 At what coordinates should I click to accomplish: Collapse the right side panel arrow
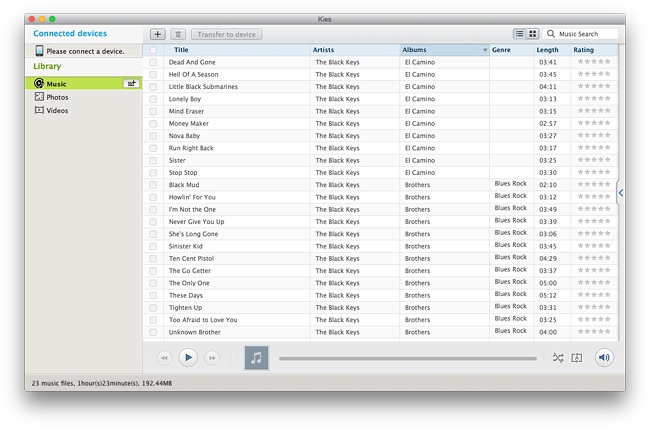point(621,193)
